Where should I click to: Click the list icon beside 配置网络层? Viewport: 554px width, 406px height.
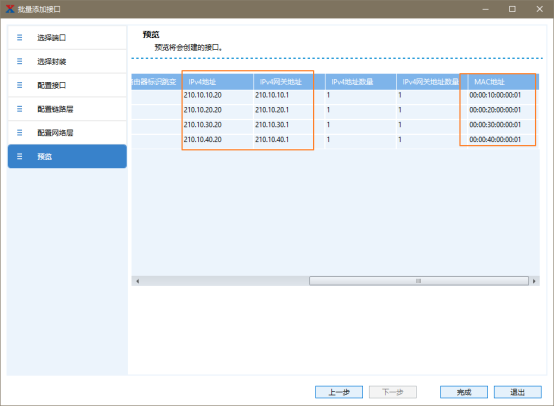(x=19, y=133)
